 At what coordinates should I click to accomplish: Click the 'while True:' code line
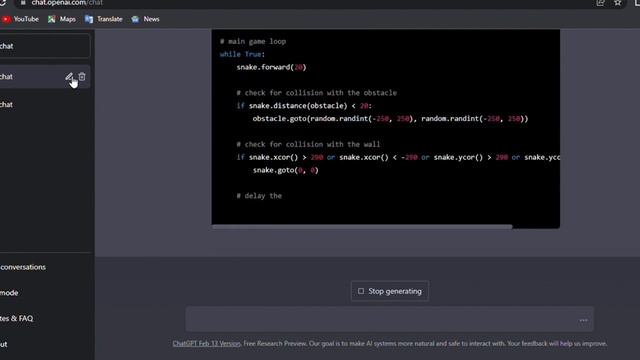point(242,54)
